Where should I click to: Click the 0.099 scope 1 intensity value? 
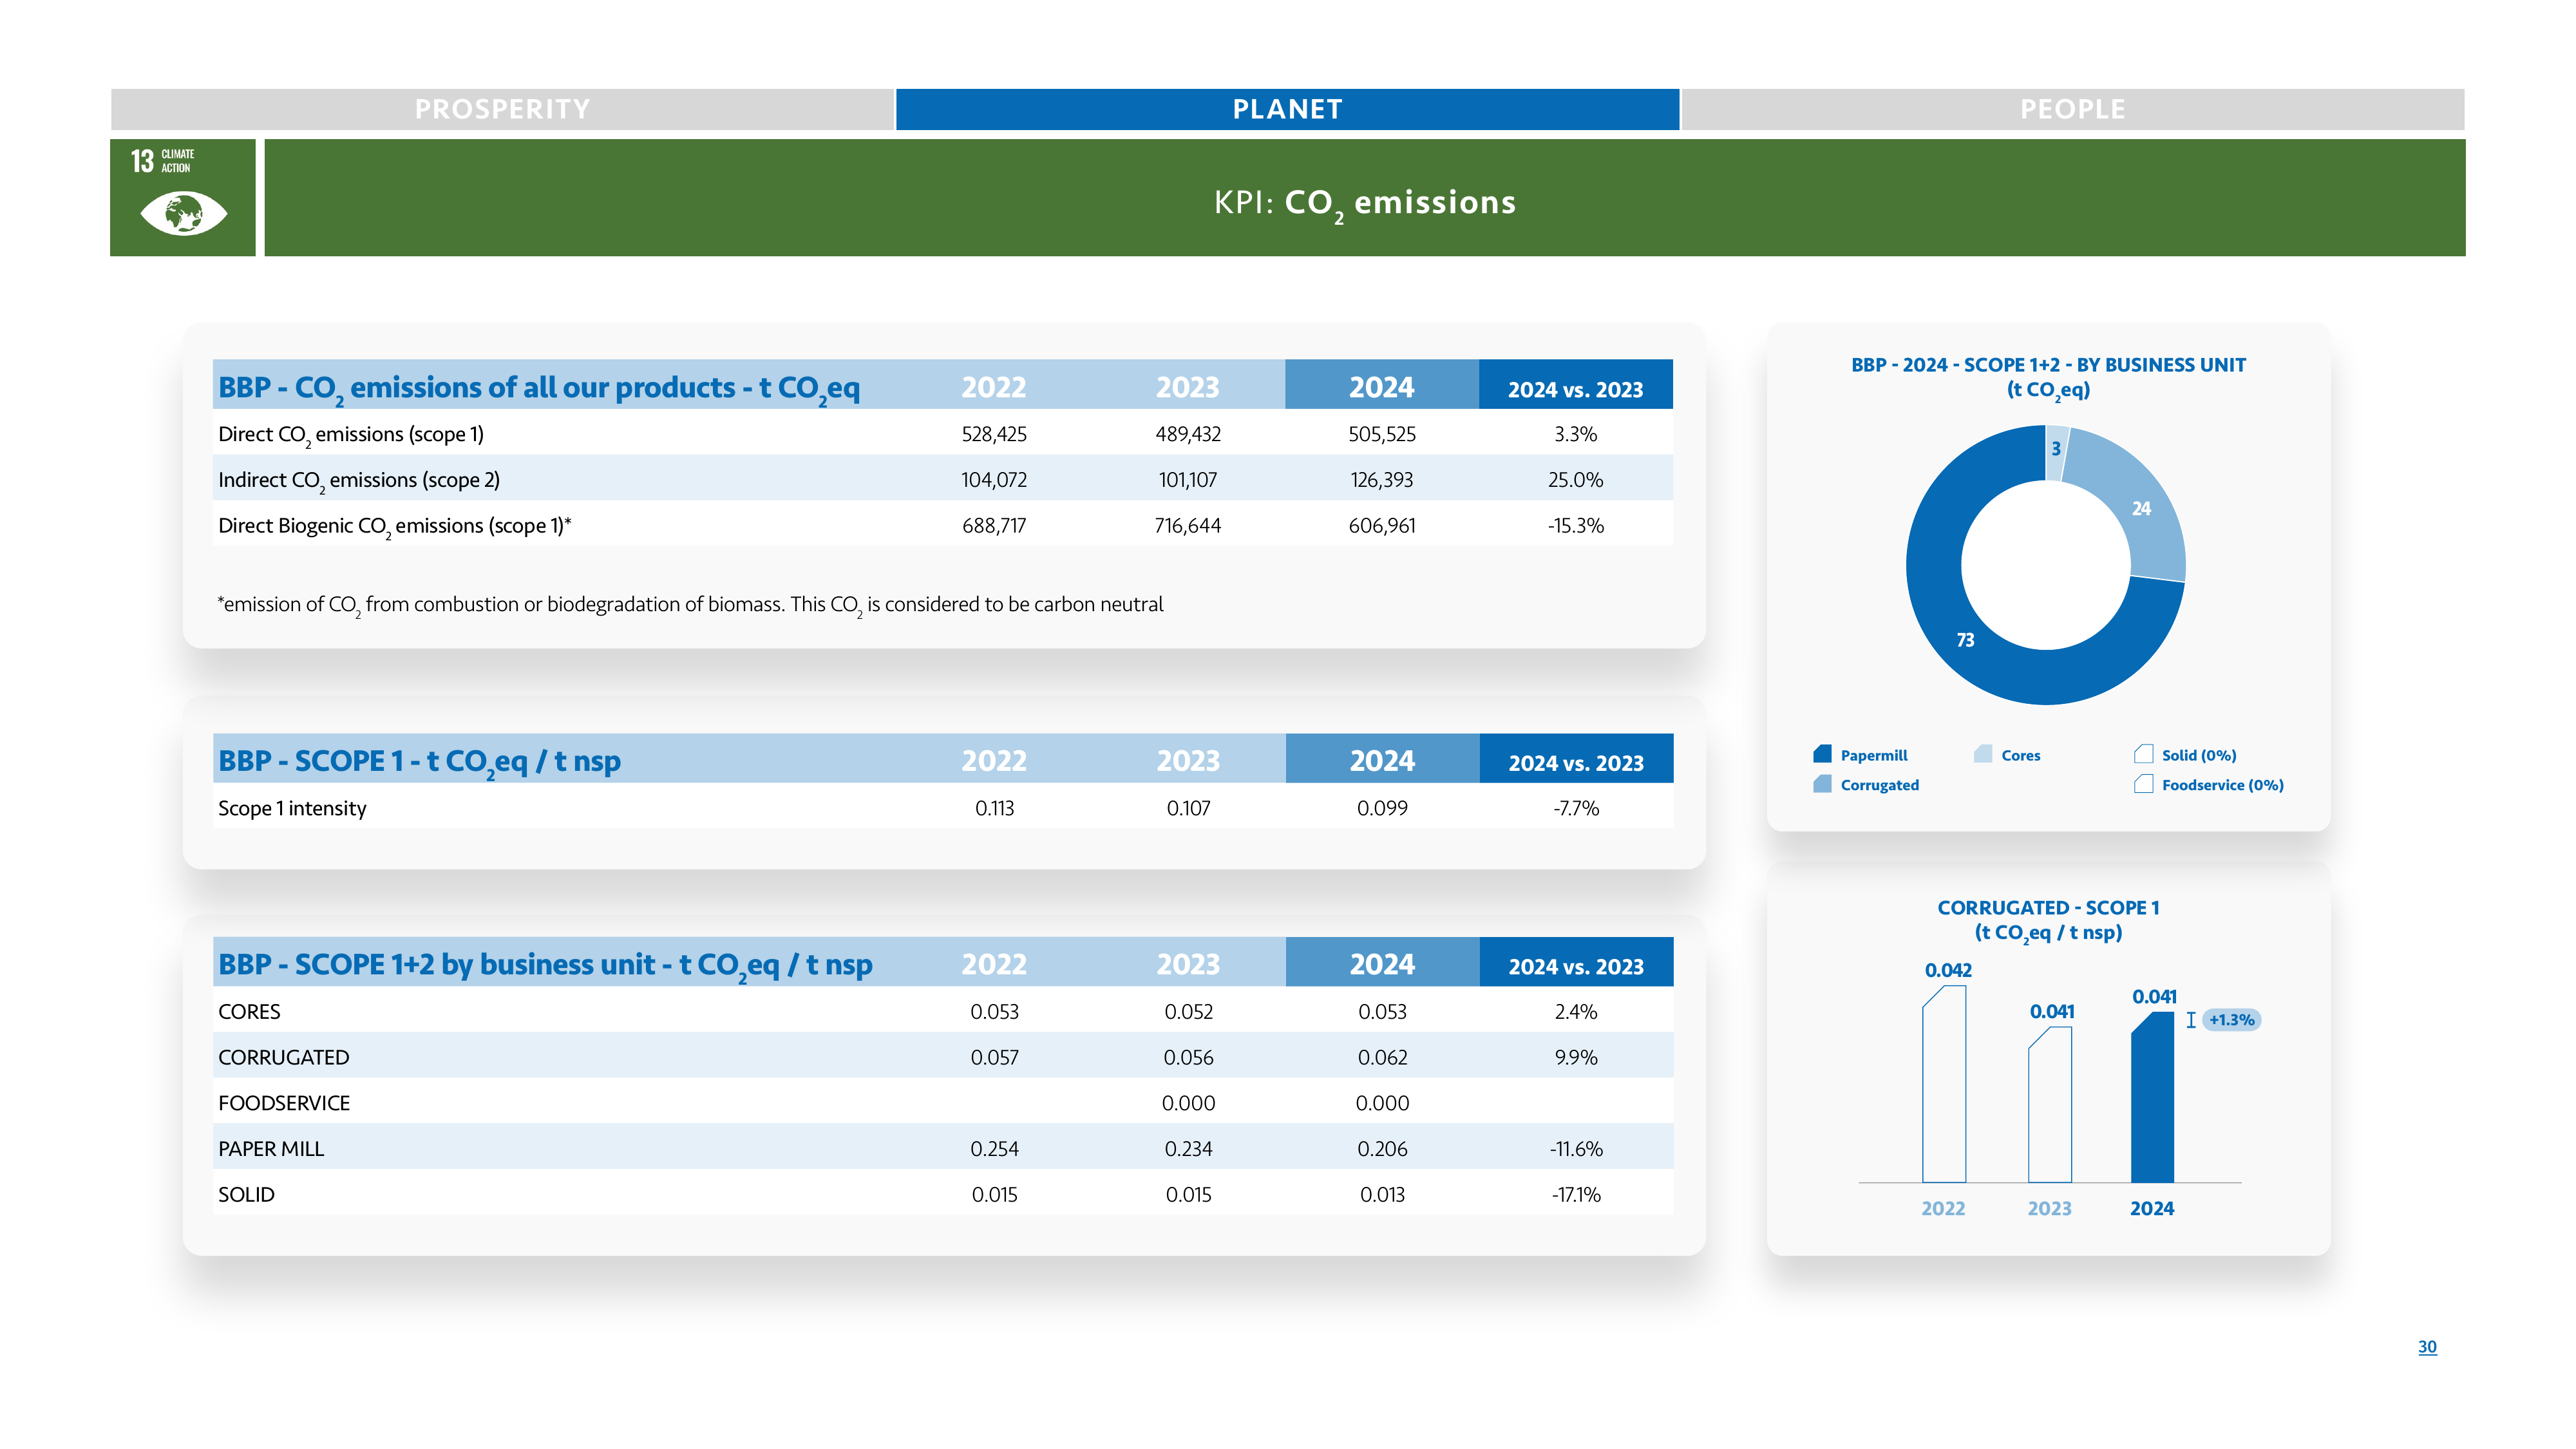[x=1382, y=808]
